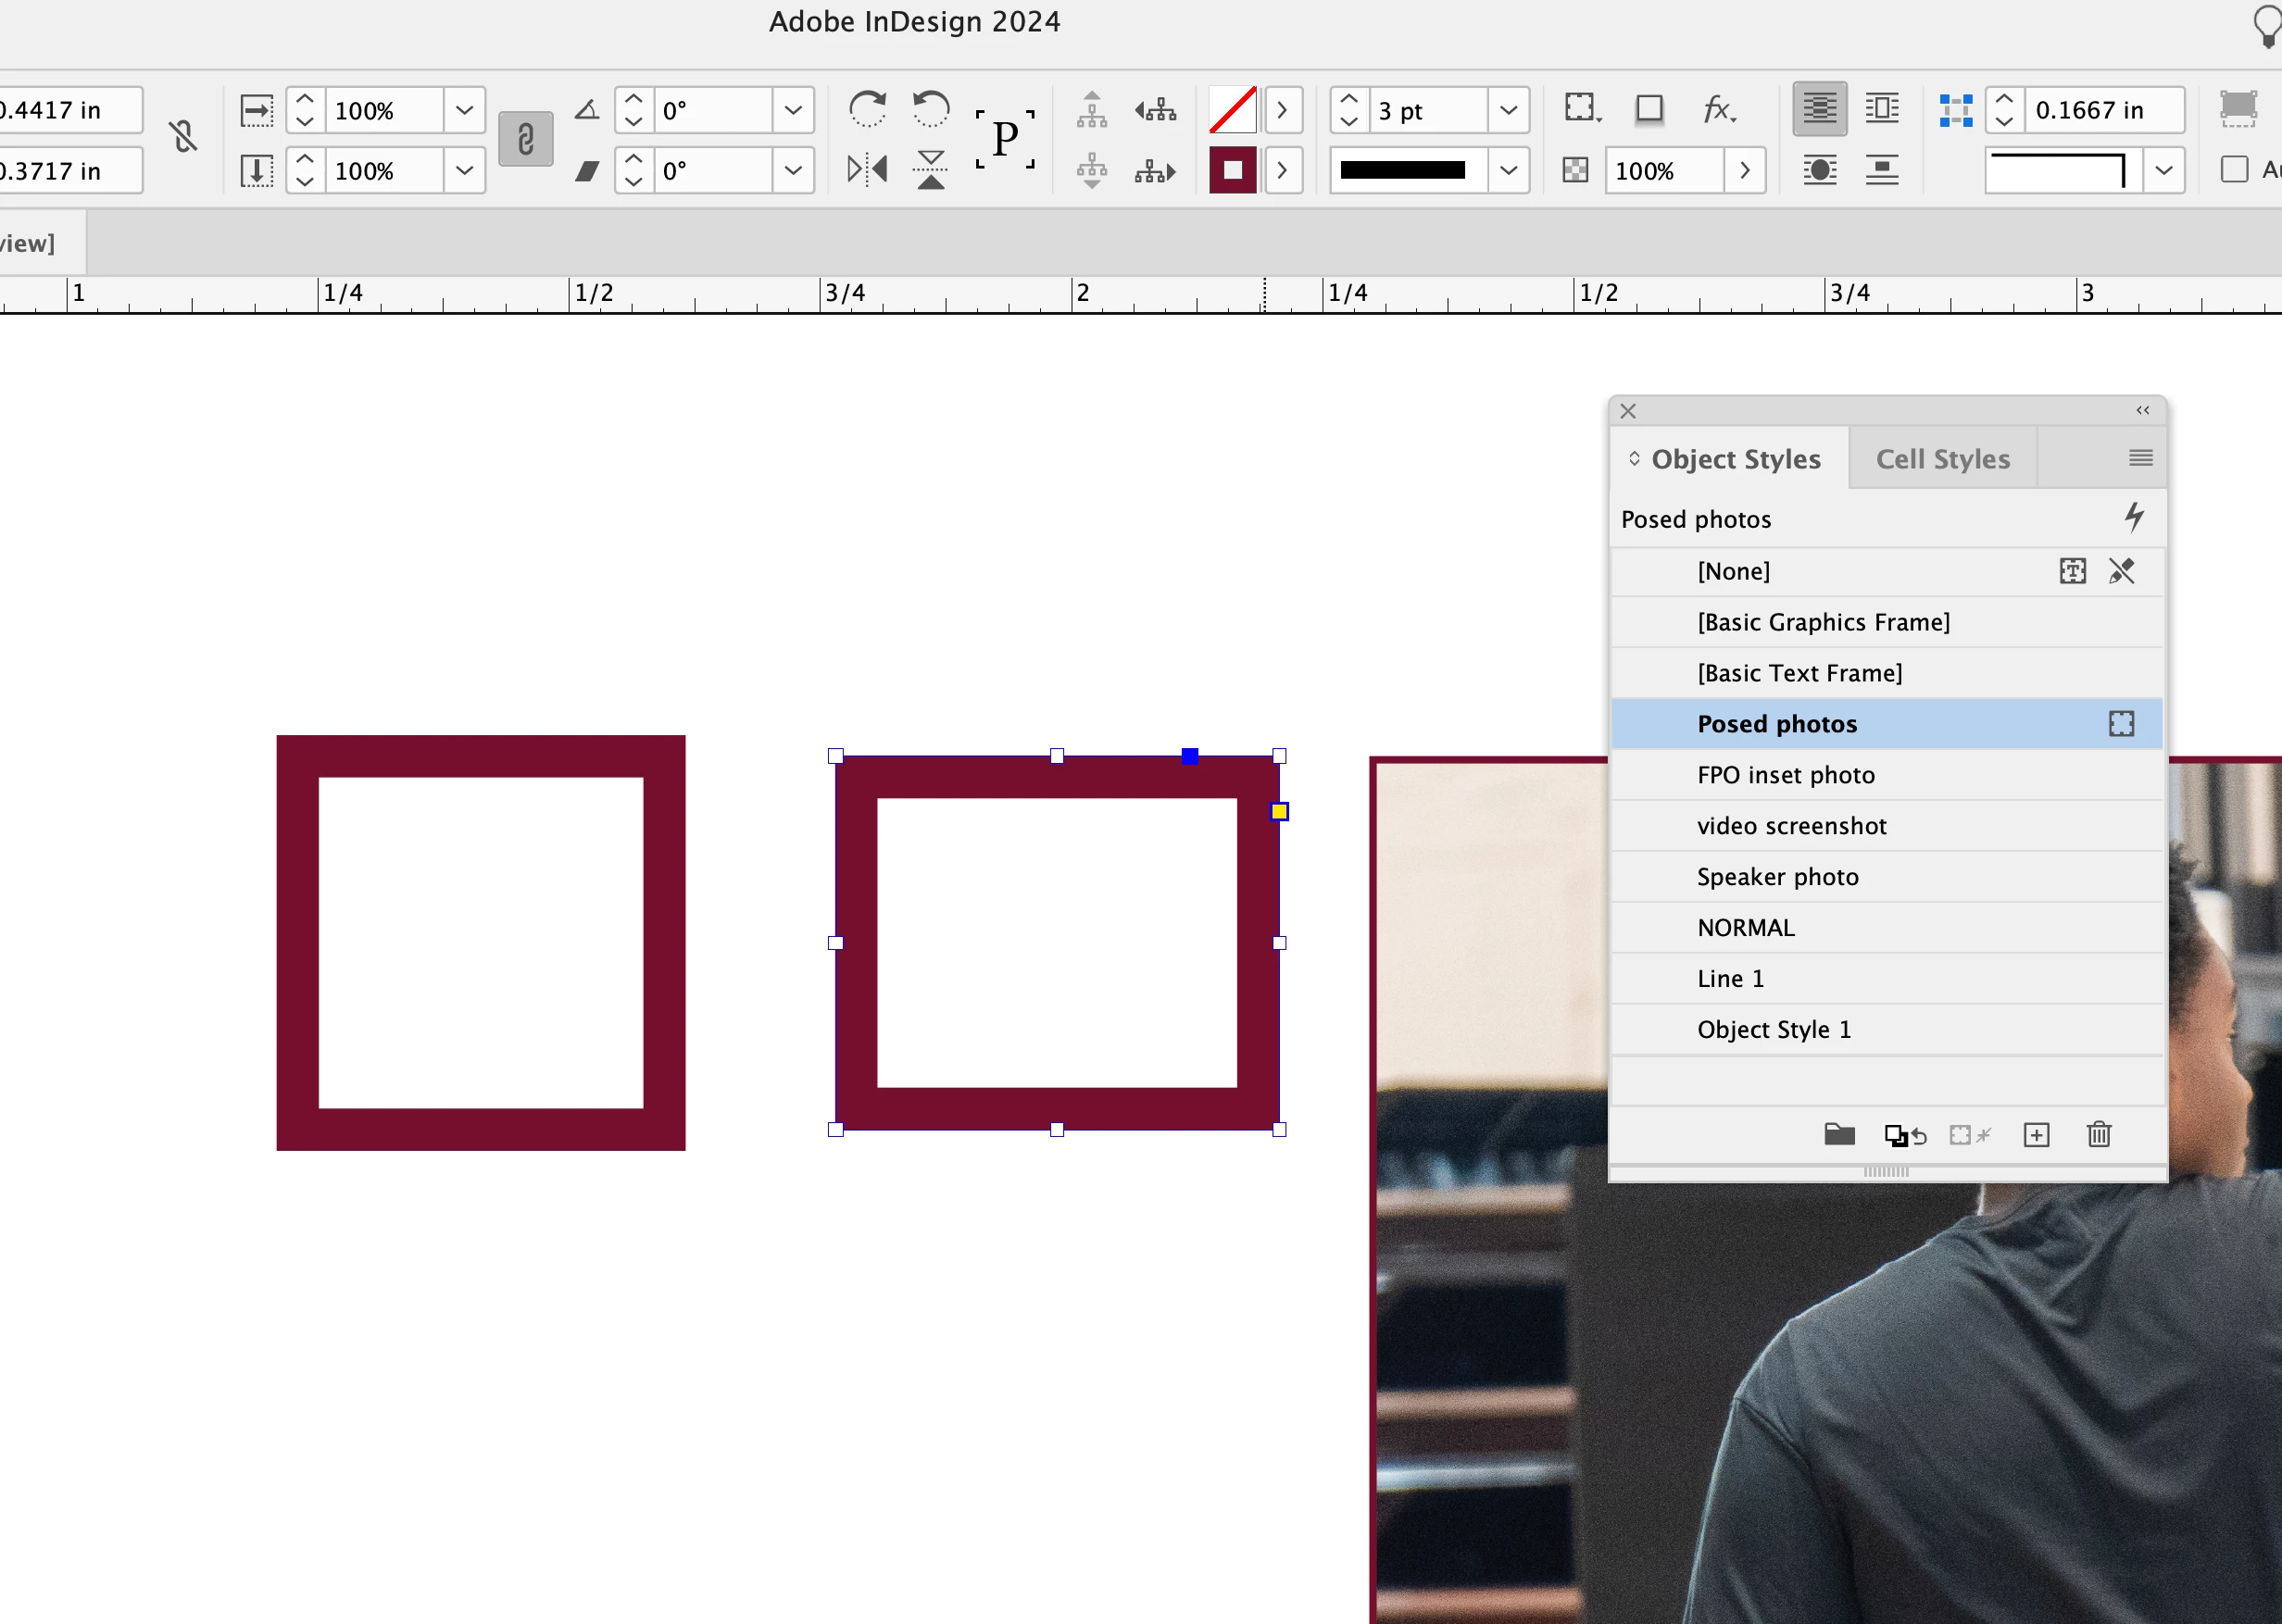
Task: Click the rotate 90° counter-clockwise icon
Action: pos(931,108)
